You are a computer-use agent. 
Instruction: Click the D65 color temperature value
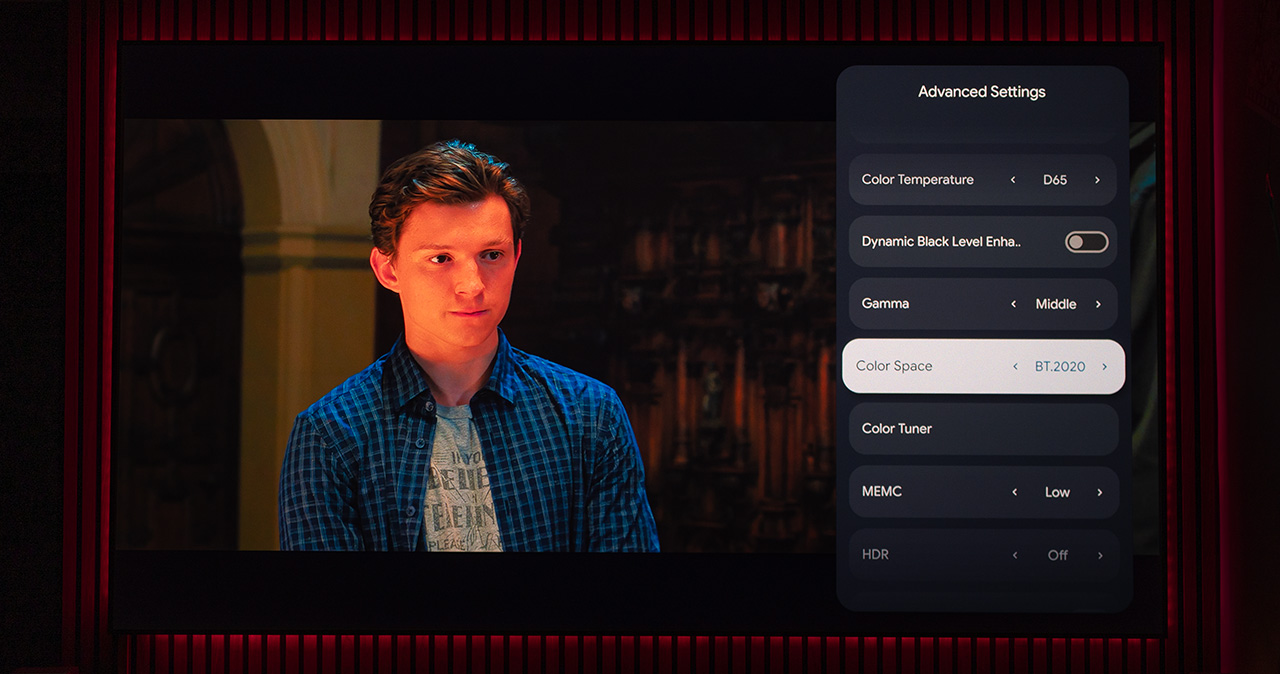pyautogui.click(x=1055, y=180)
